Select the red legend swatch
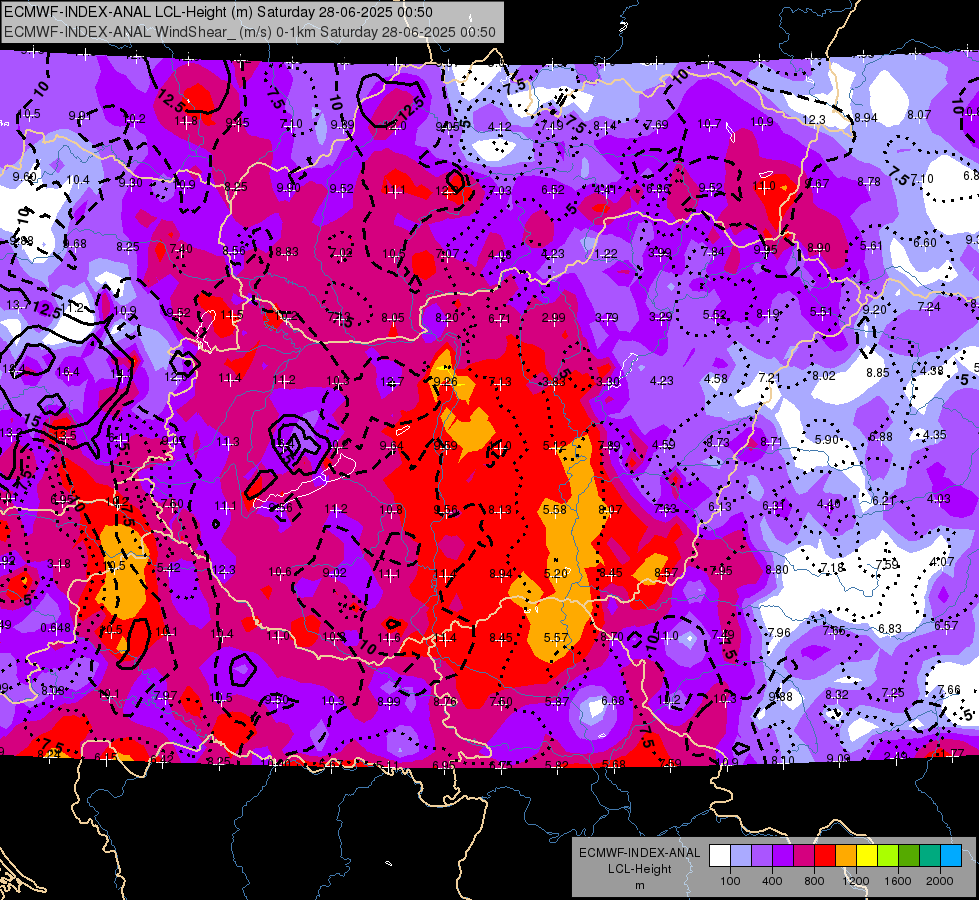 point(825,856)
